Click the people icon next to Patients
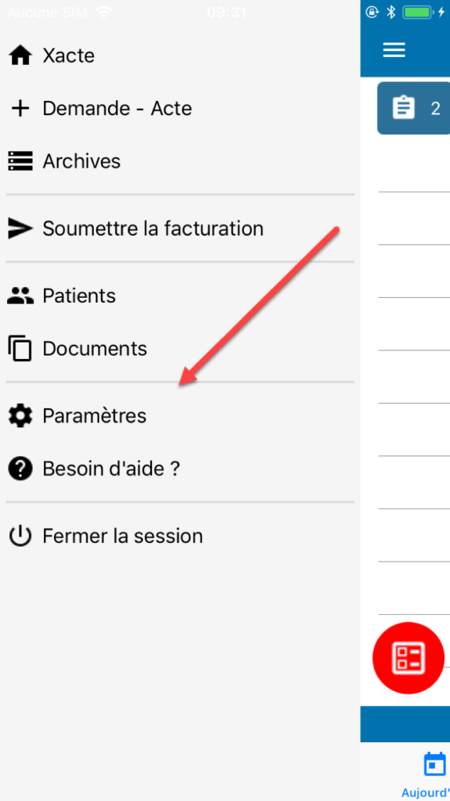This screenshot has width=450, height=801. pyautogui.click(x=20, y=296)
